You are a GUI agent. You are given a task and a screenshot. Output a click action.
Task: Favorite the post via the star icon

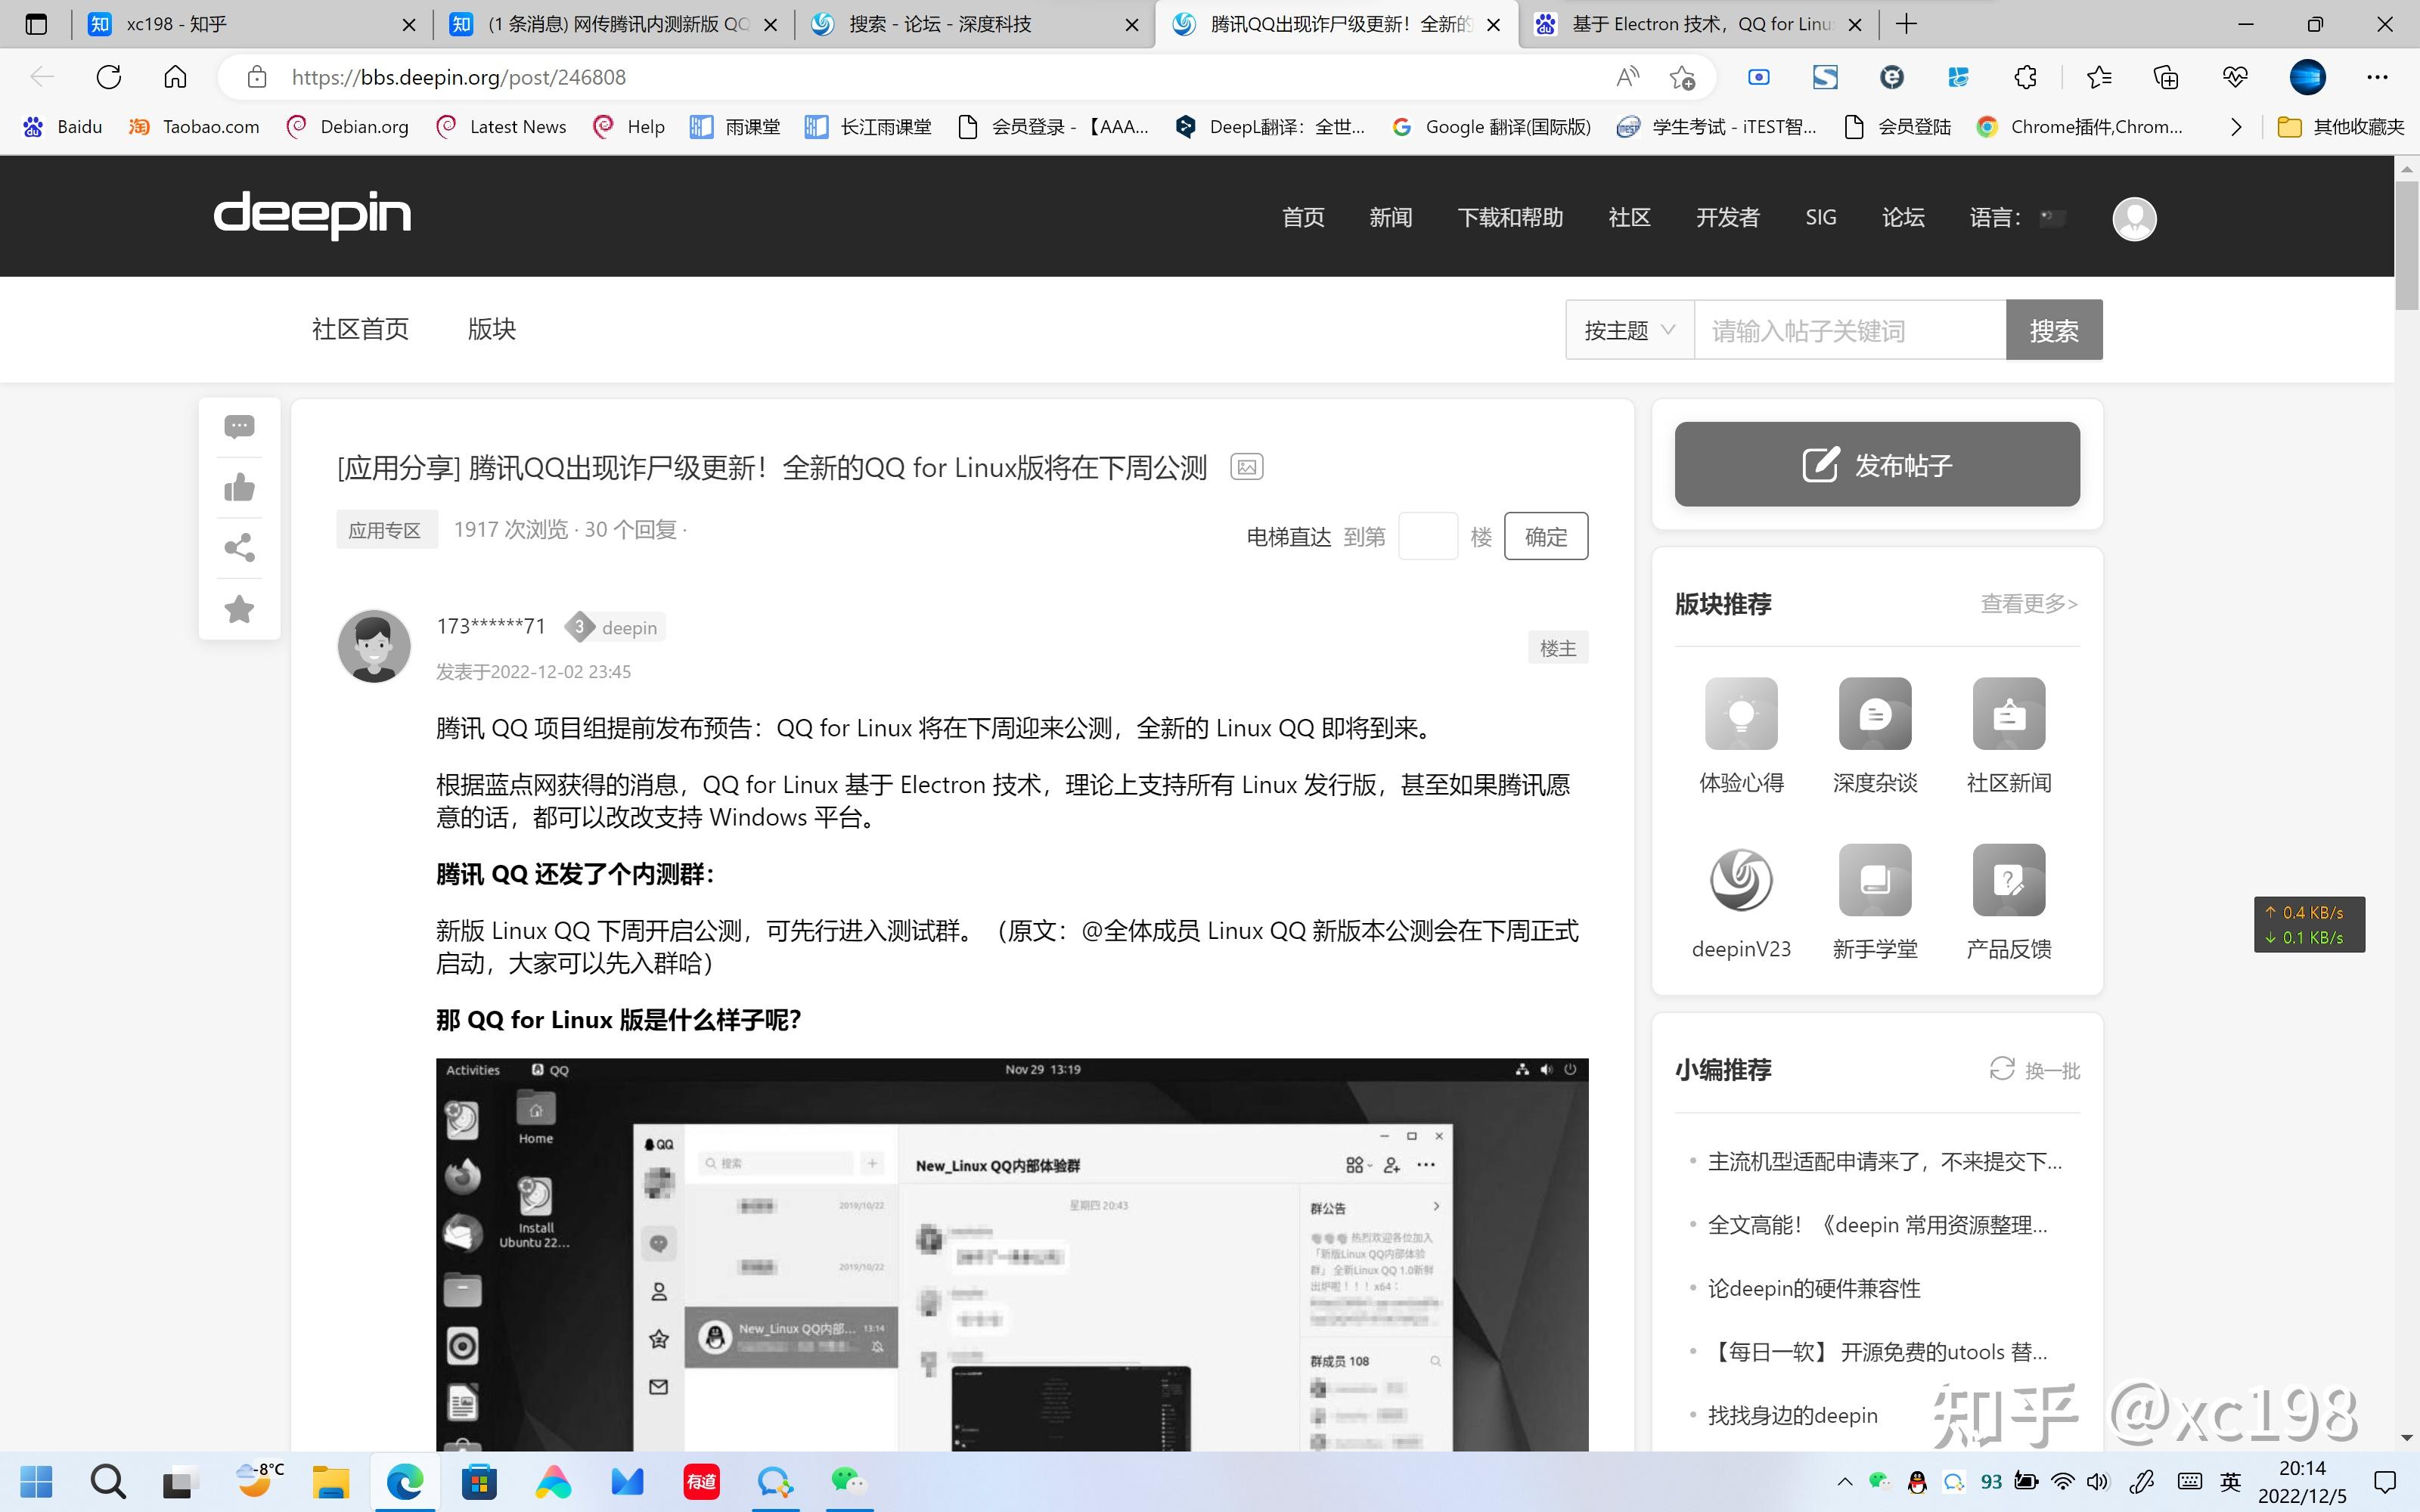point(239,609)
